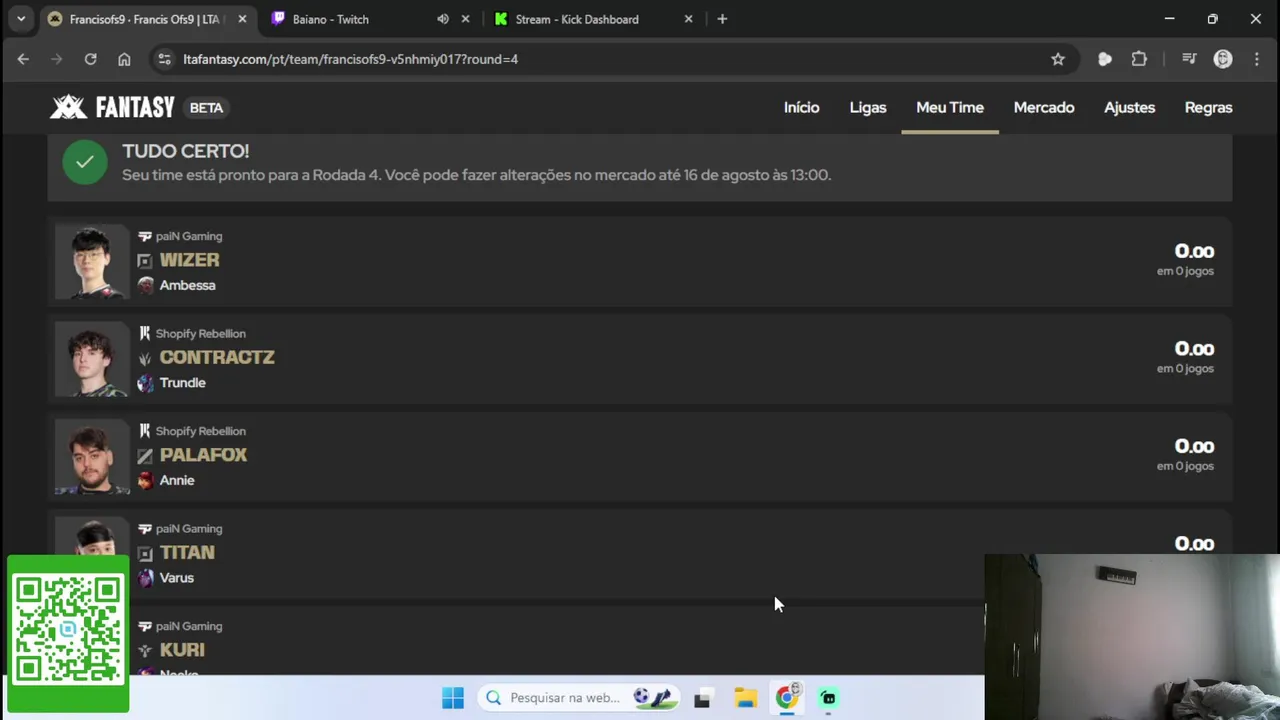Screen dimensions: 1280x720
Task: Click the top lane role icon by WIZER
Action: click(x=145, y=261)
